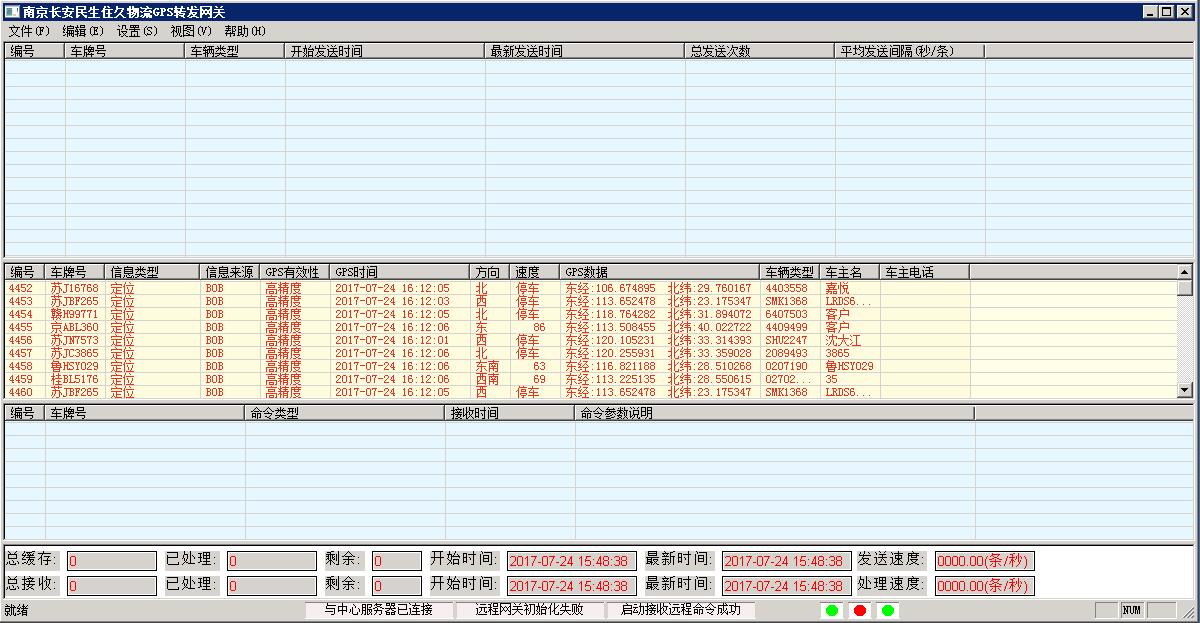Click the application icon in title bar

13,12
